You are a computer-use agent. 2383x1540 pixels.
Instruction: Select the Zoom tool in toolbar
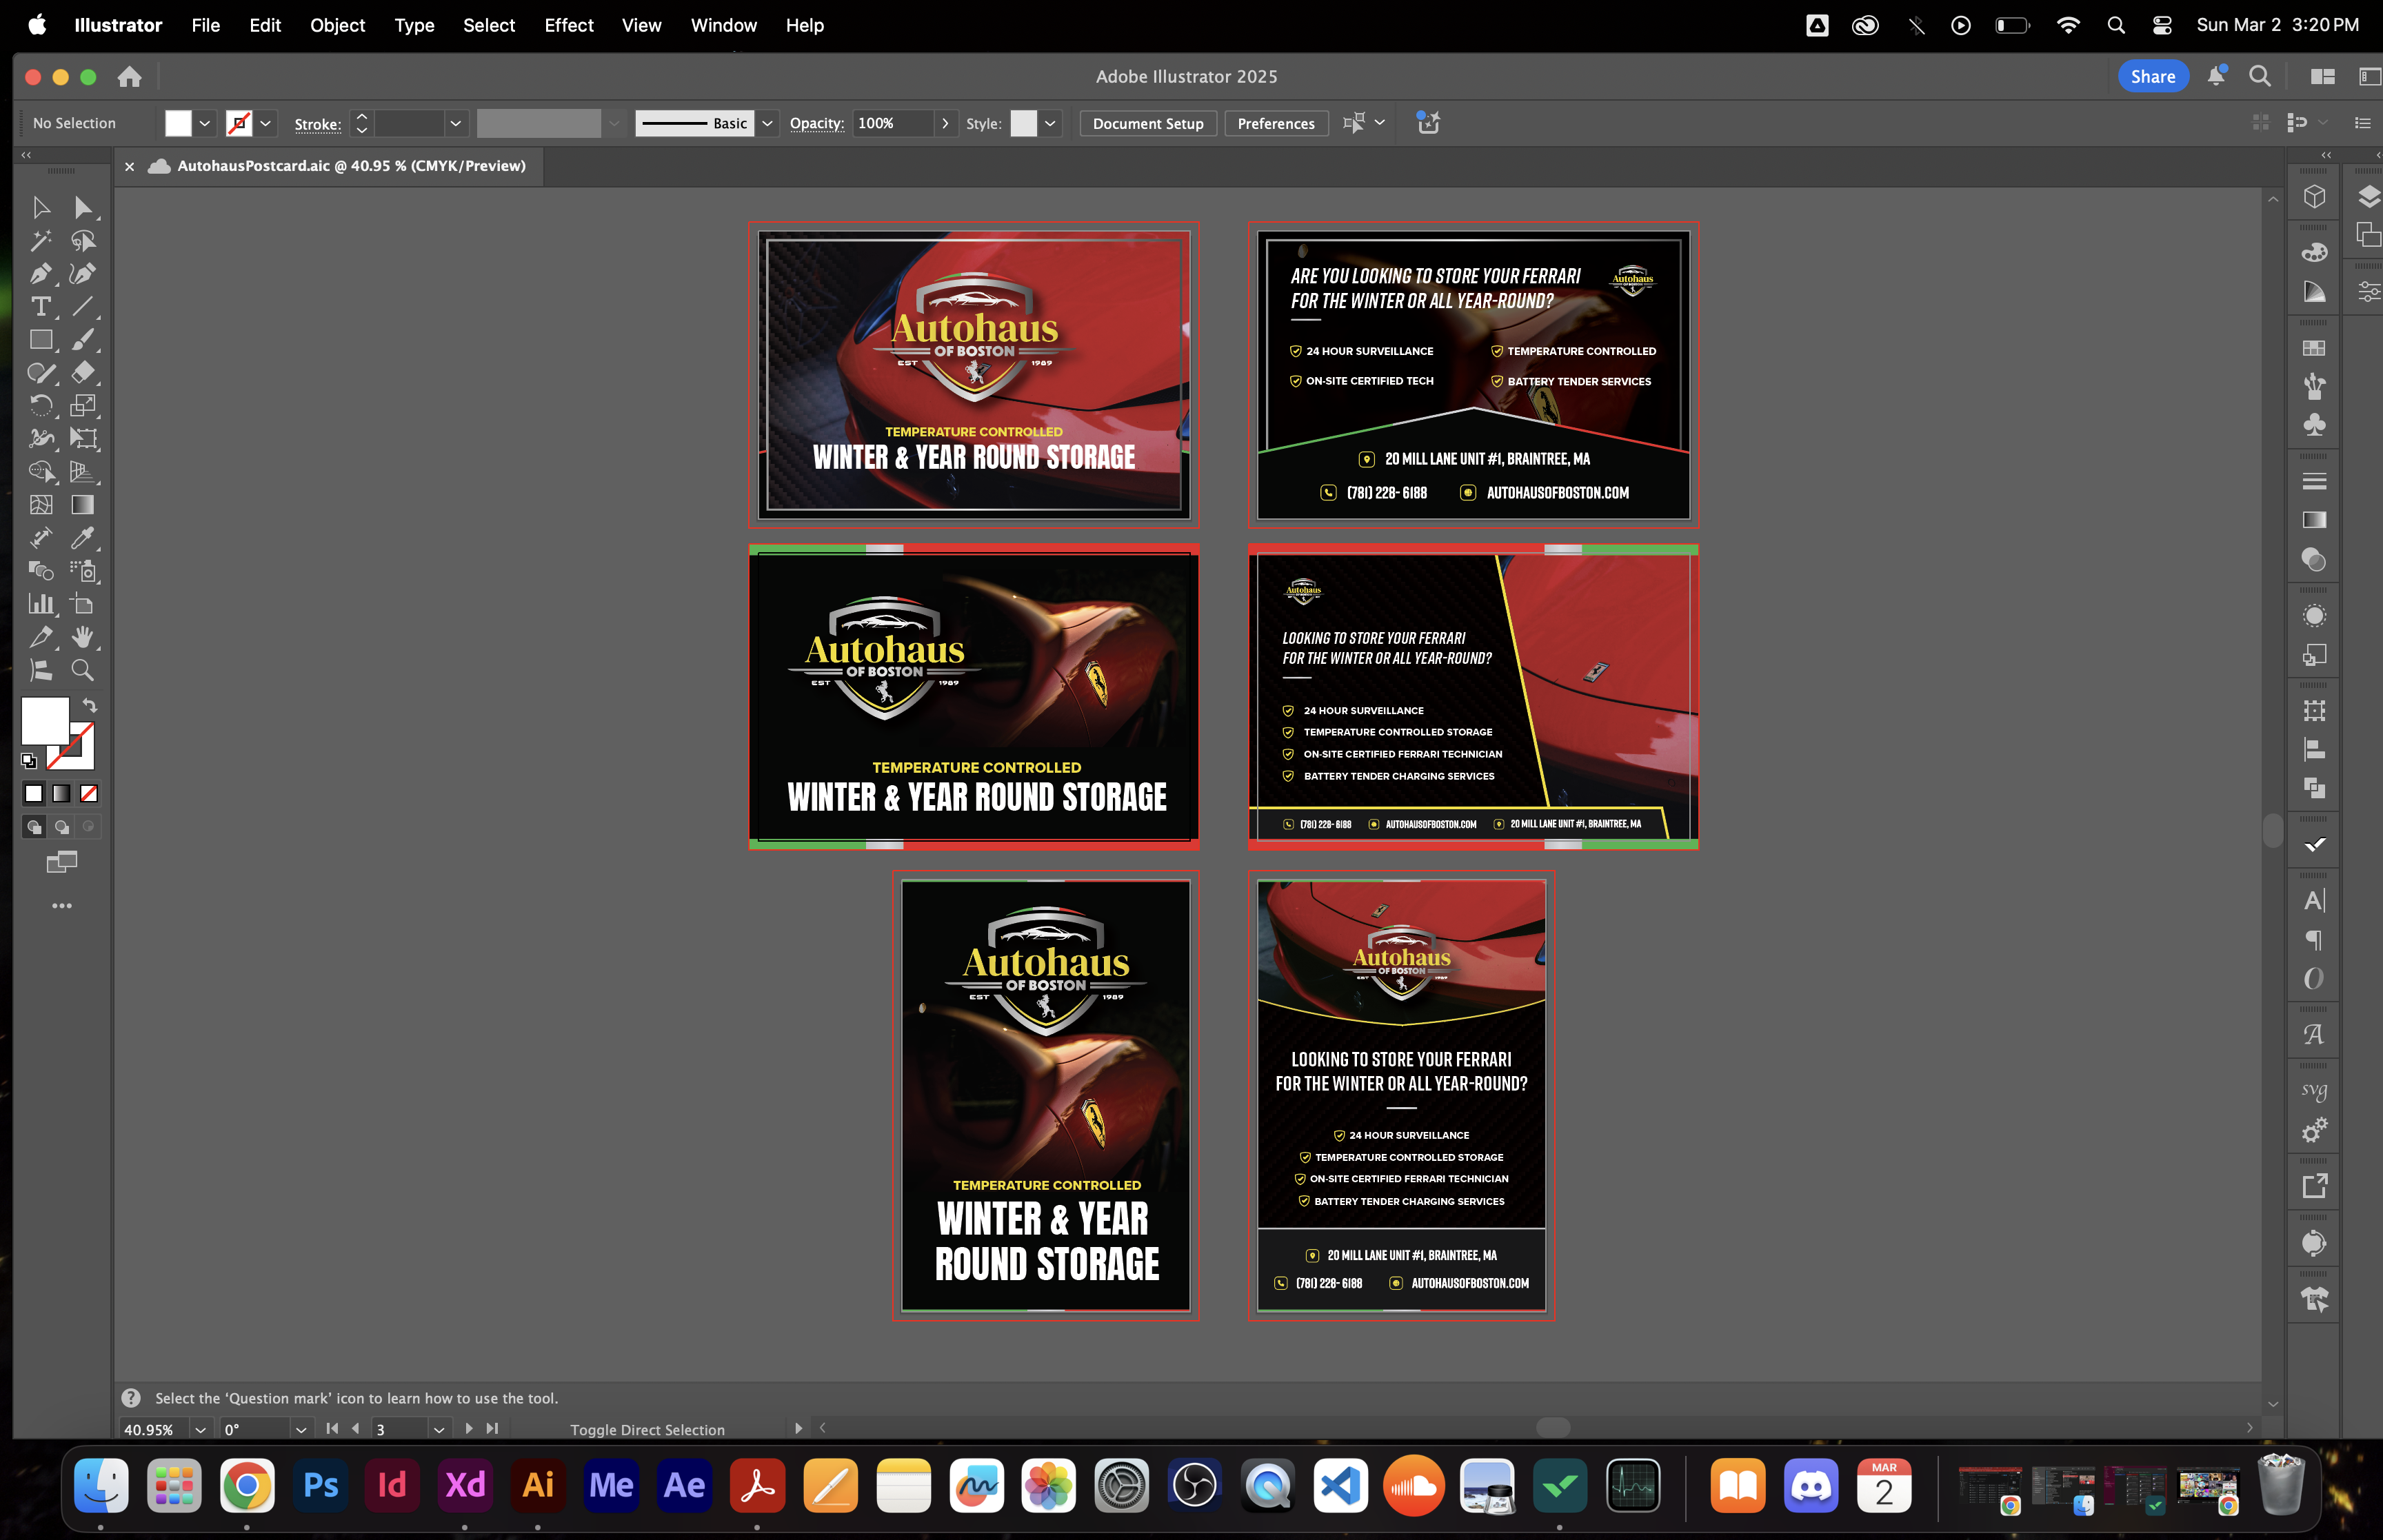[x=82, y=670]
